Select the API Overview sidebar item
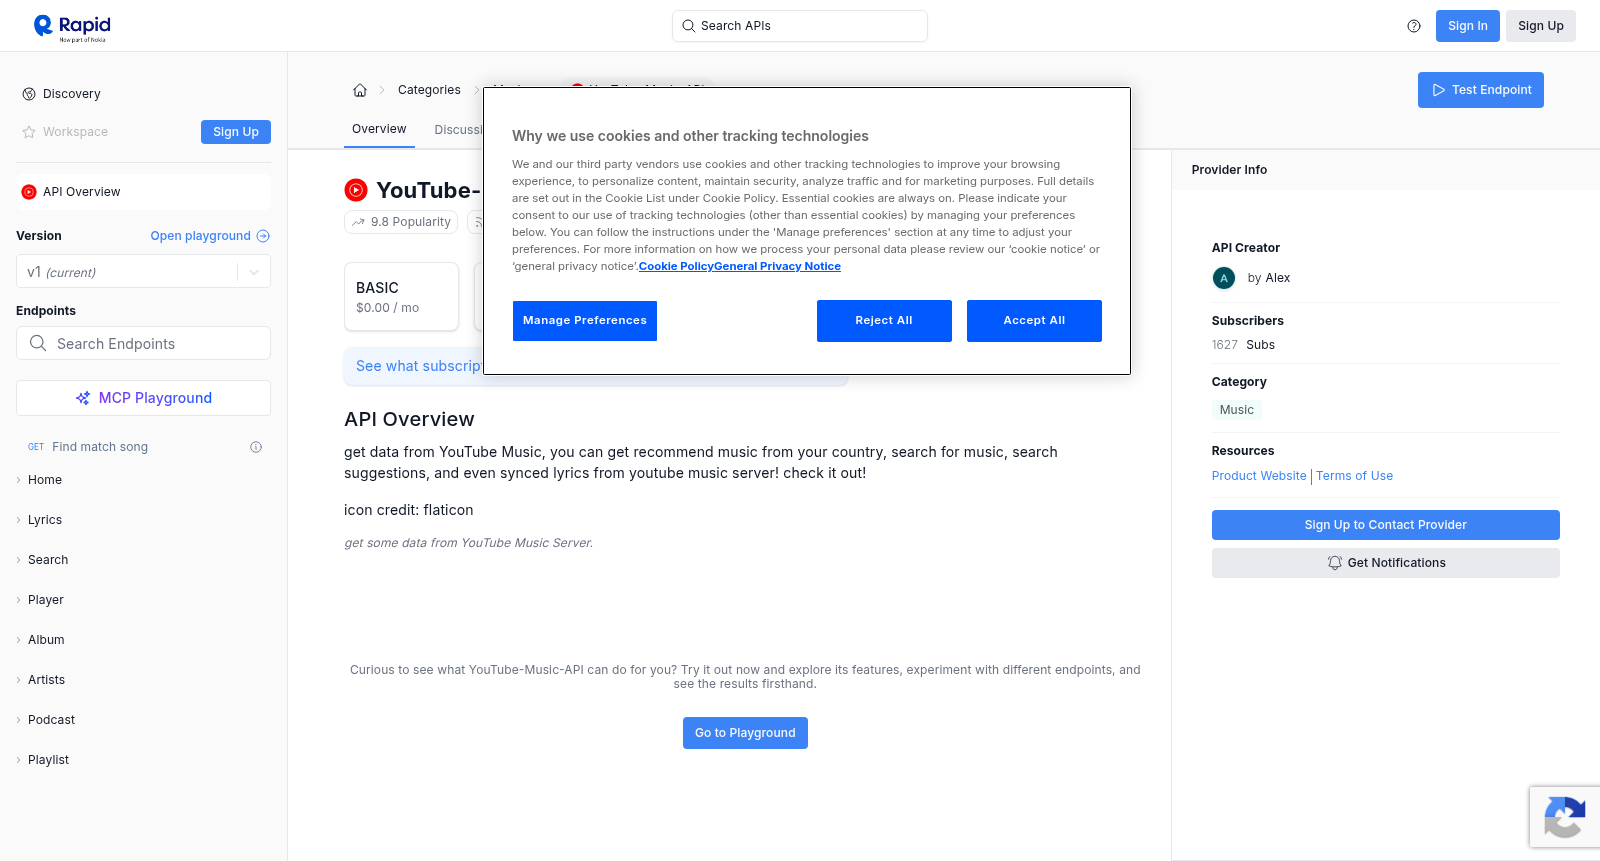The image size is (1600, 861). [143, 192]
